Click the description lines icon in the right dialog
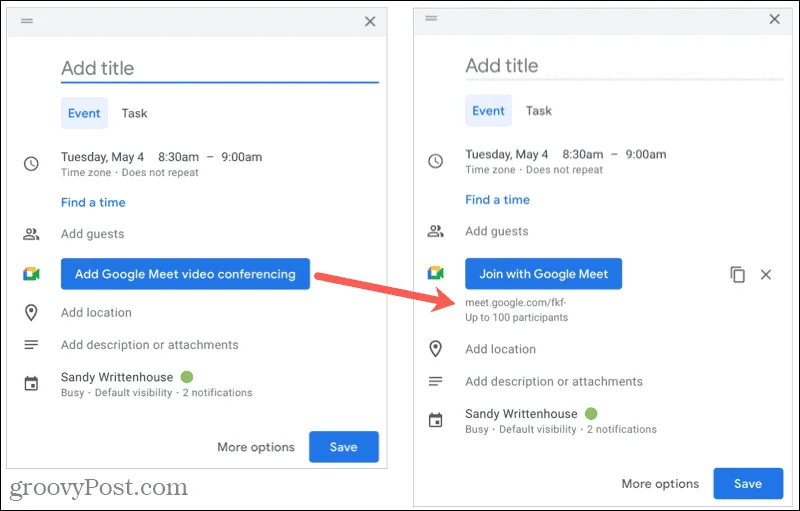This screenshot has width=800, height=511. (435, 381)
